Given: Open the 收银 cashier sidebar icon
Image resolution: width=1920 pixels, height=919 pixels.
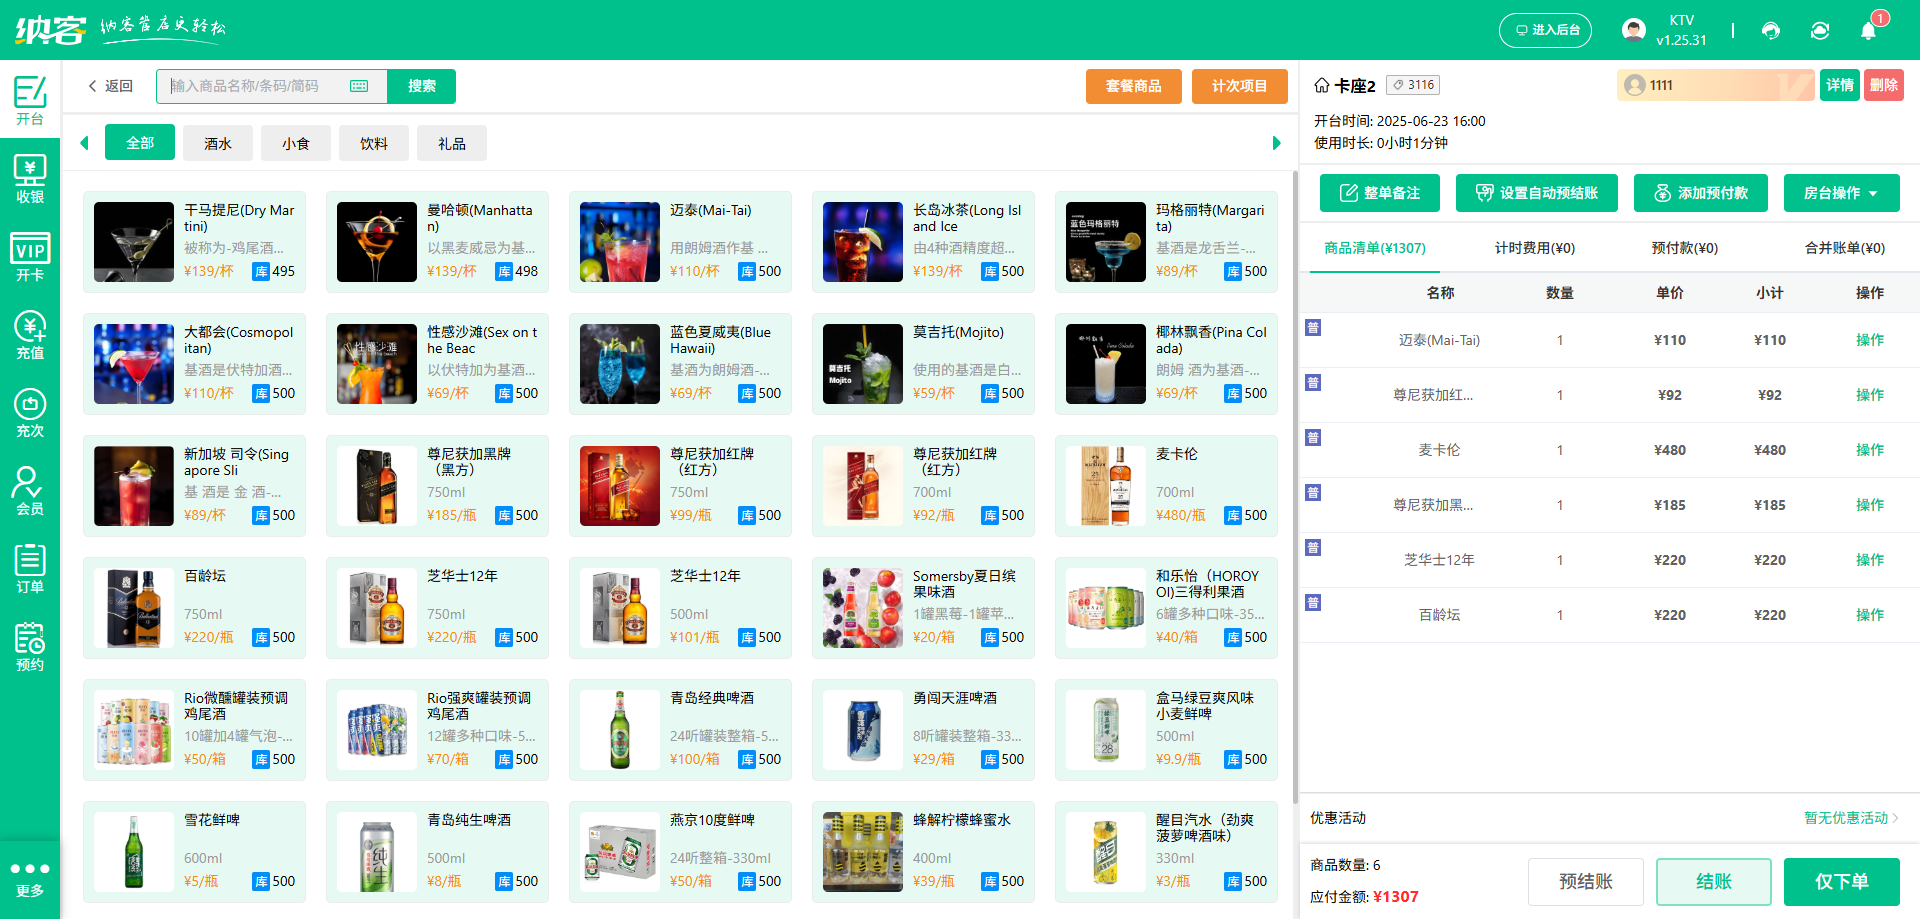Looking at the screenshot, I should tap(30, 179).
